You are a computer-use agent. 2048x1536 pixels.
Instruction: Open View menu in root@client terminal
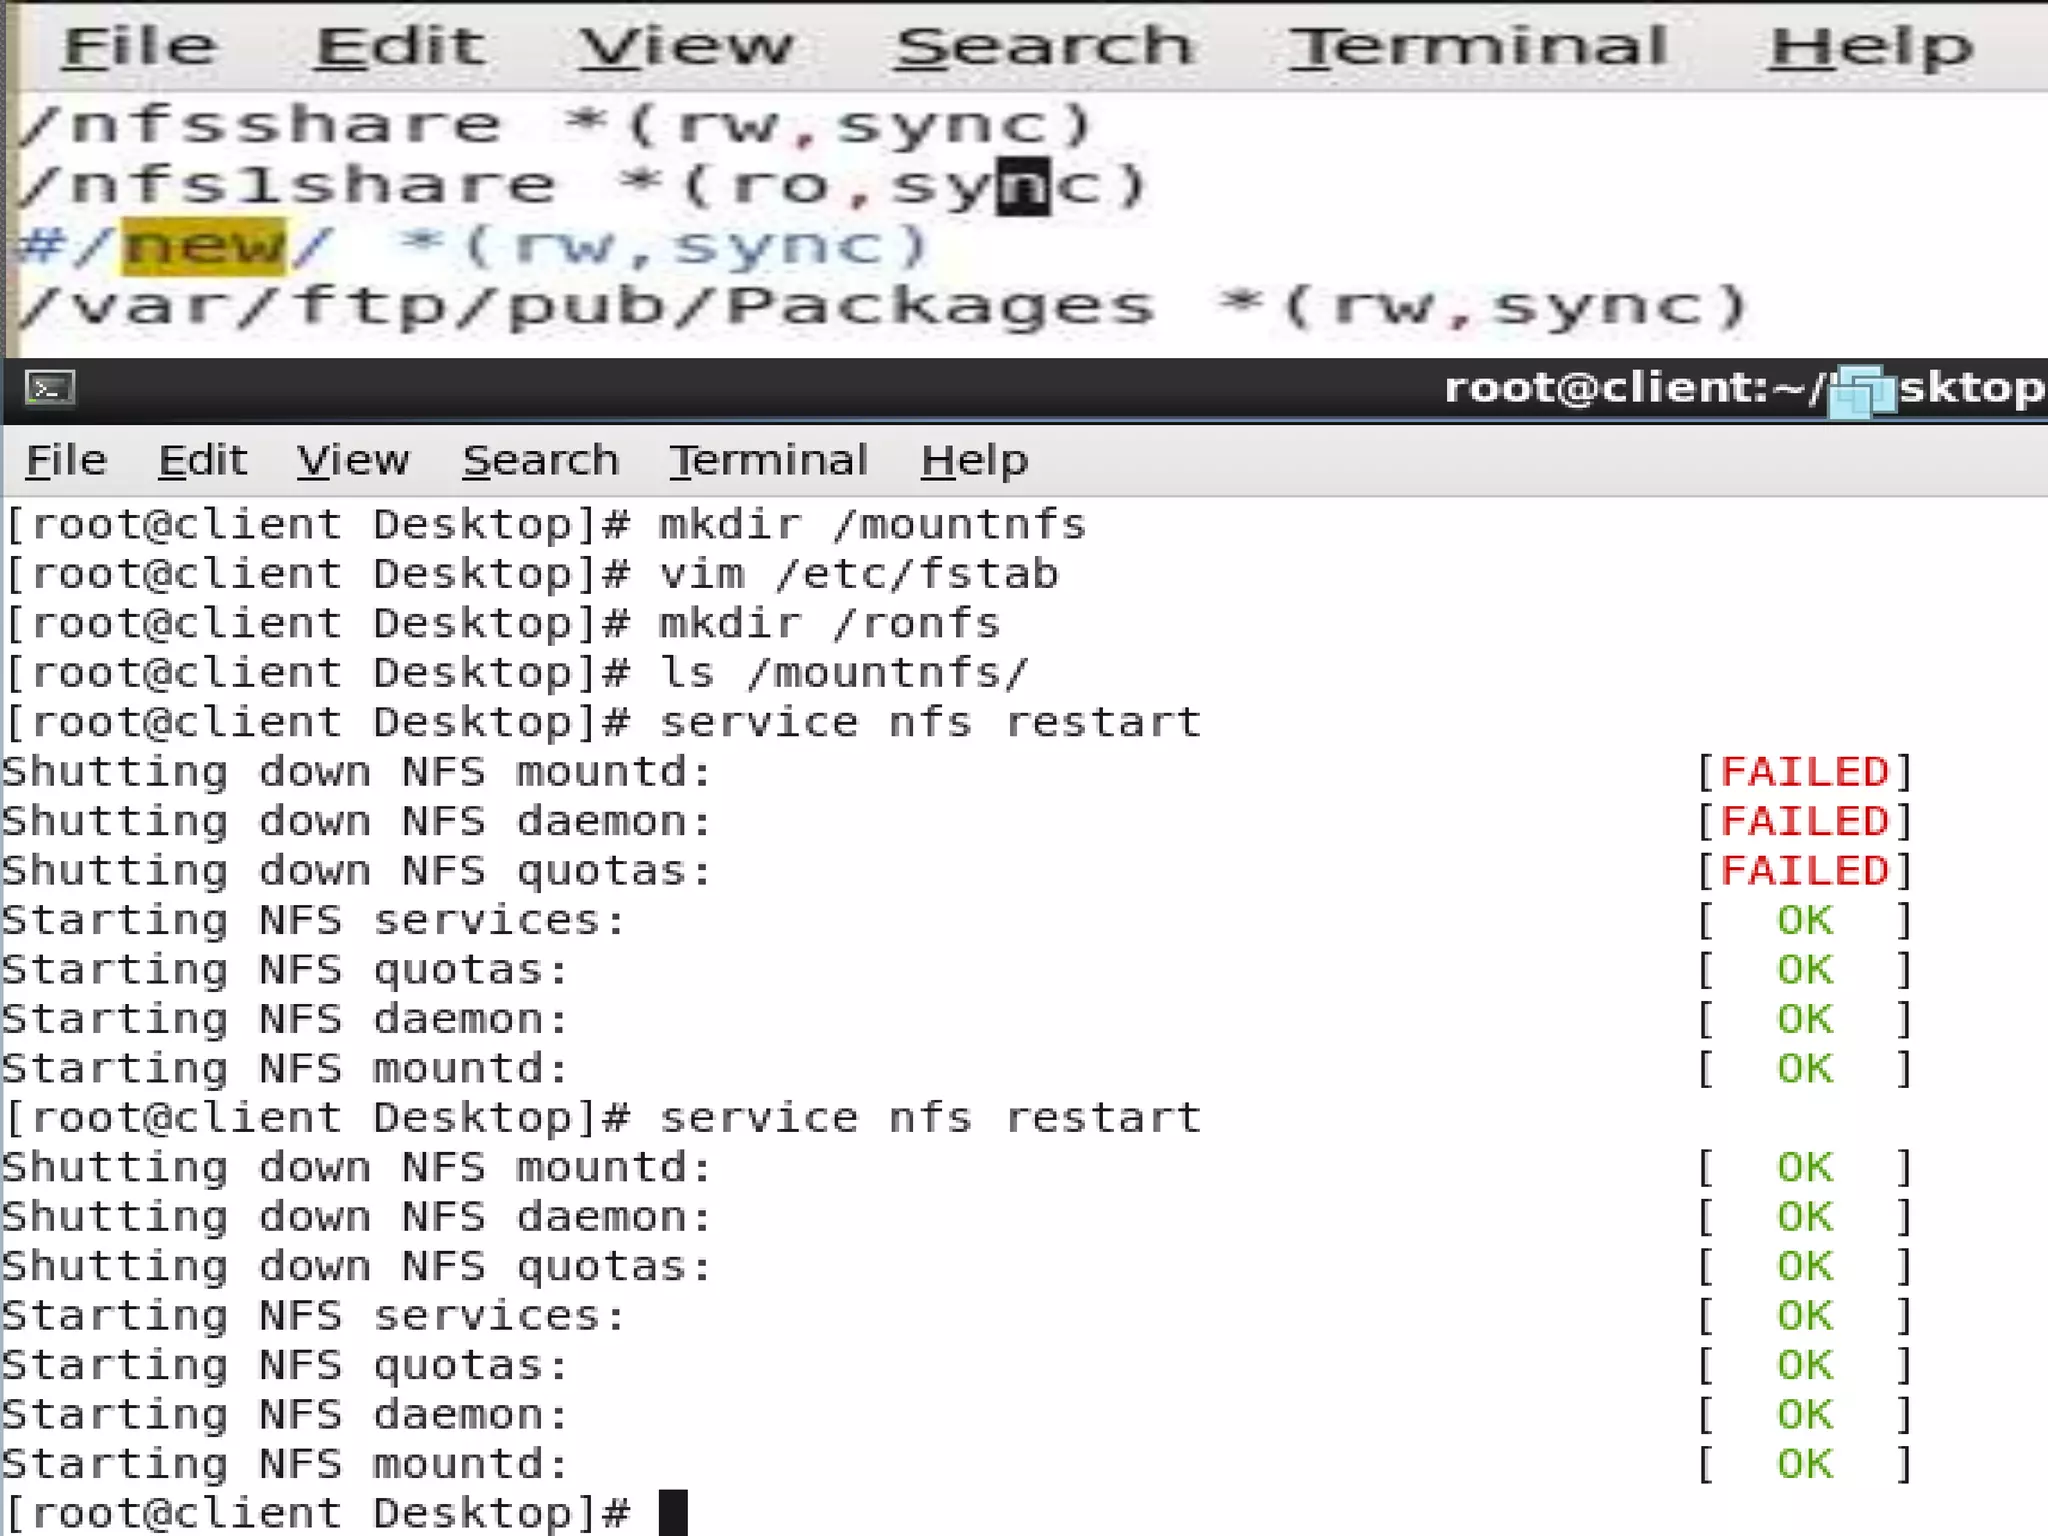(353, 461)
